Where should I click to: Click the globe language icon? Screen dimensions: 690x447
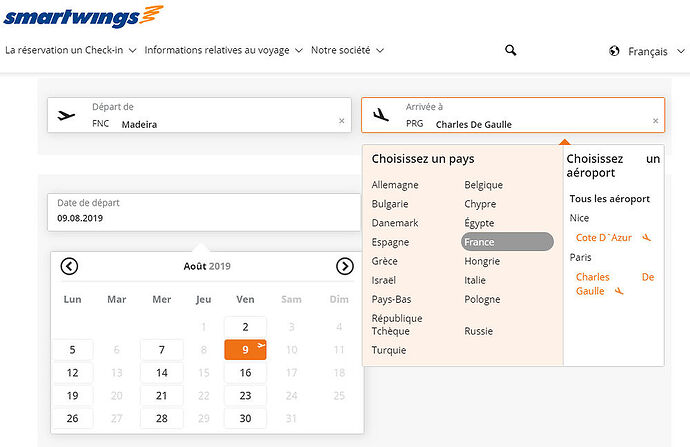pos(614,51)
